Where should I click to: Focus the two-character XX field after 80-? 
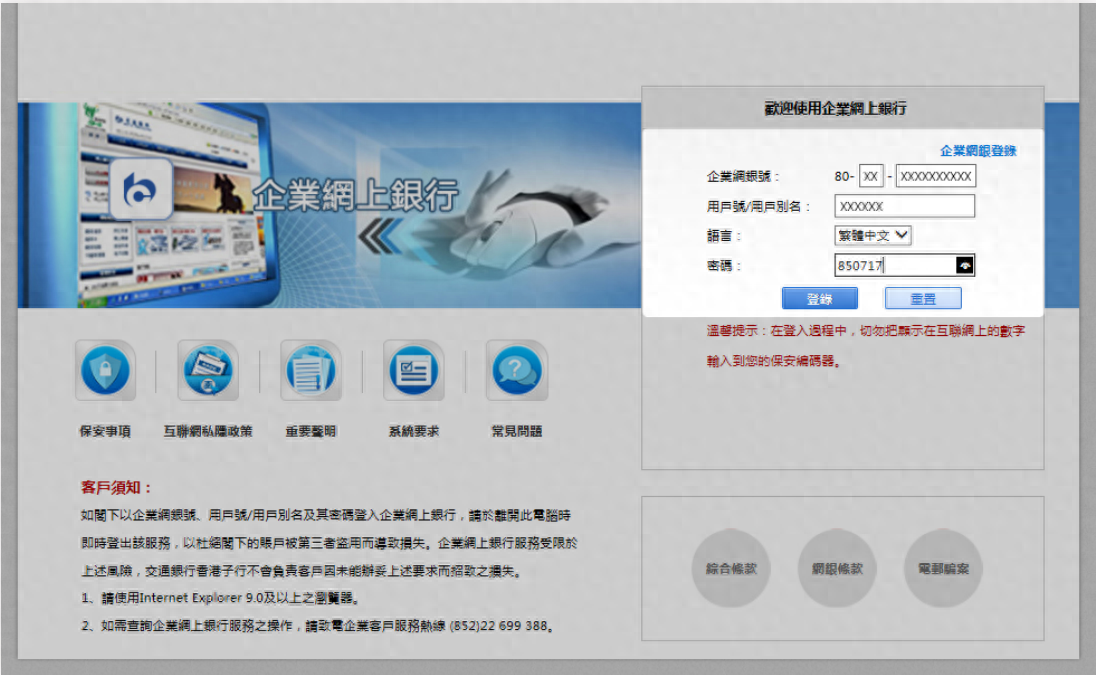point(871,177)
